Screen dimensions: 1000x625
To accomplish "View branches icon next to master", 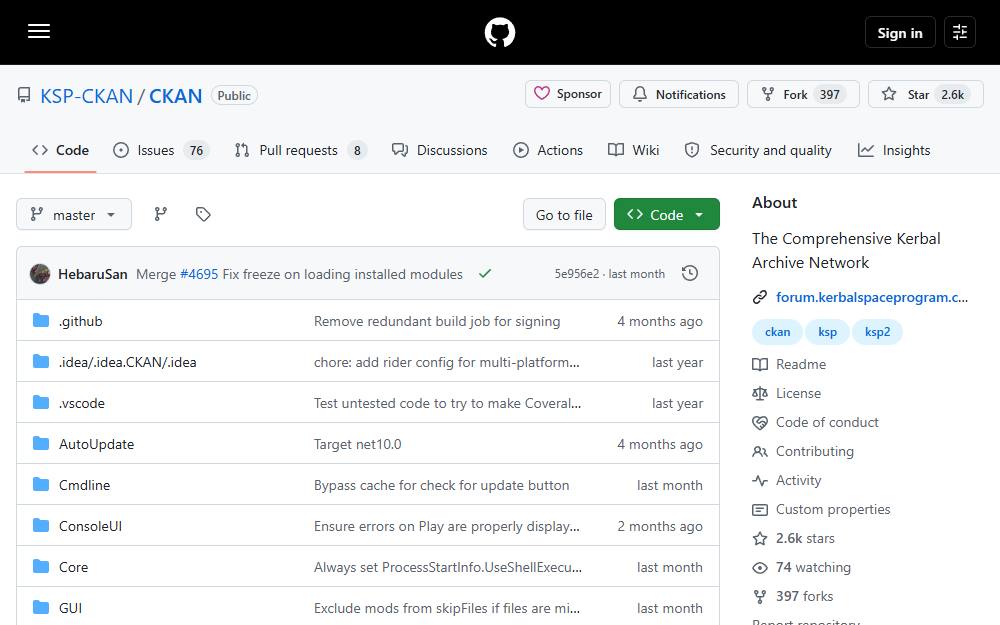I will [161, 214].
